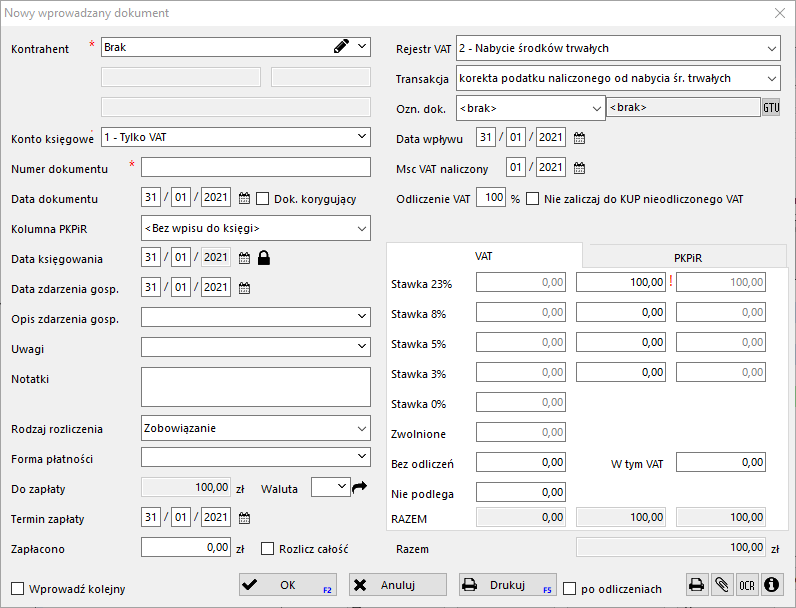Click the currency arrow icon next to Waluta
Viewport: 796px width, 608px height.
click(359, 487)
